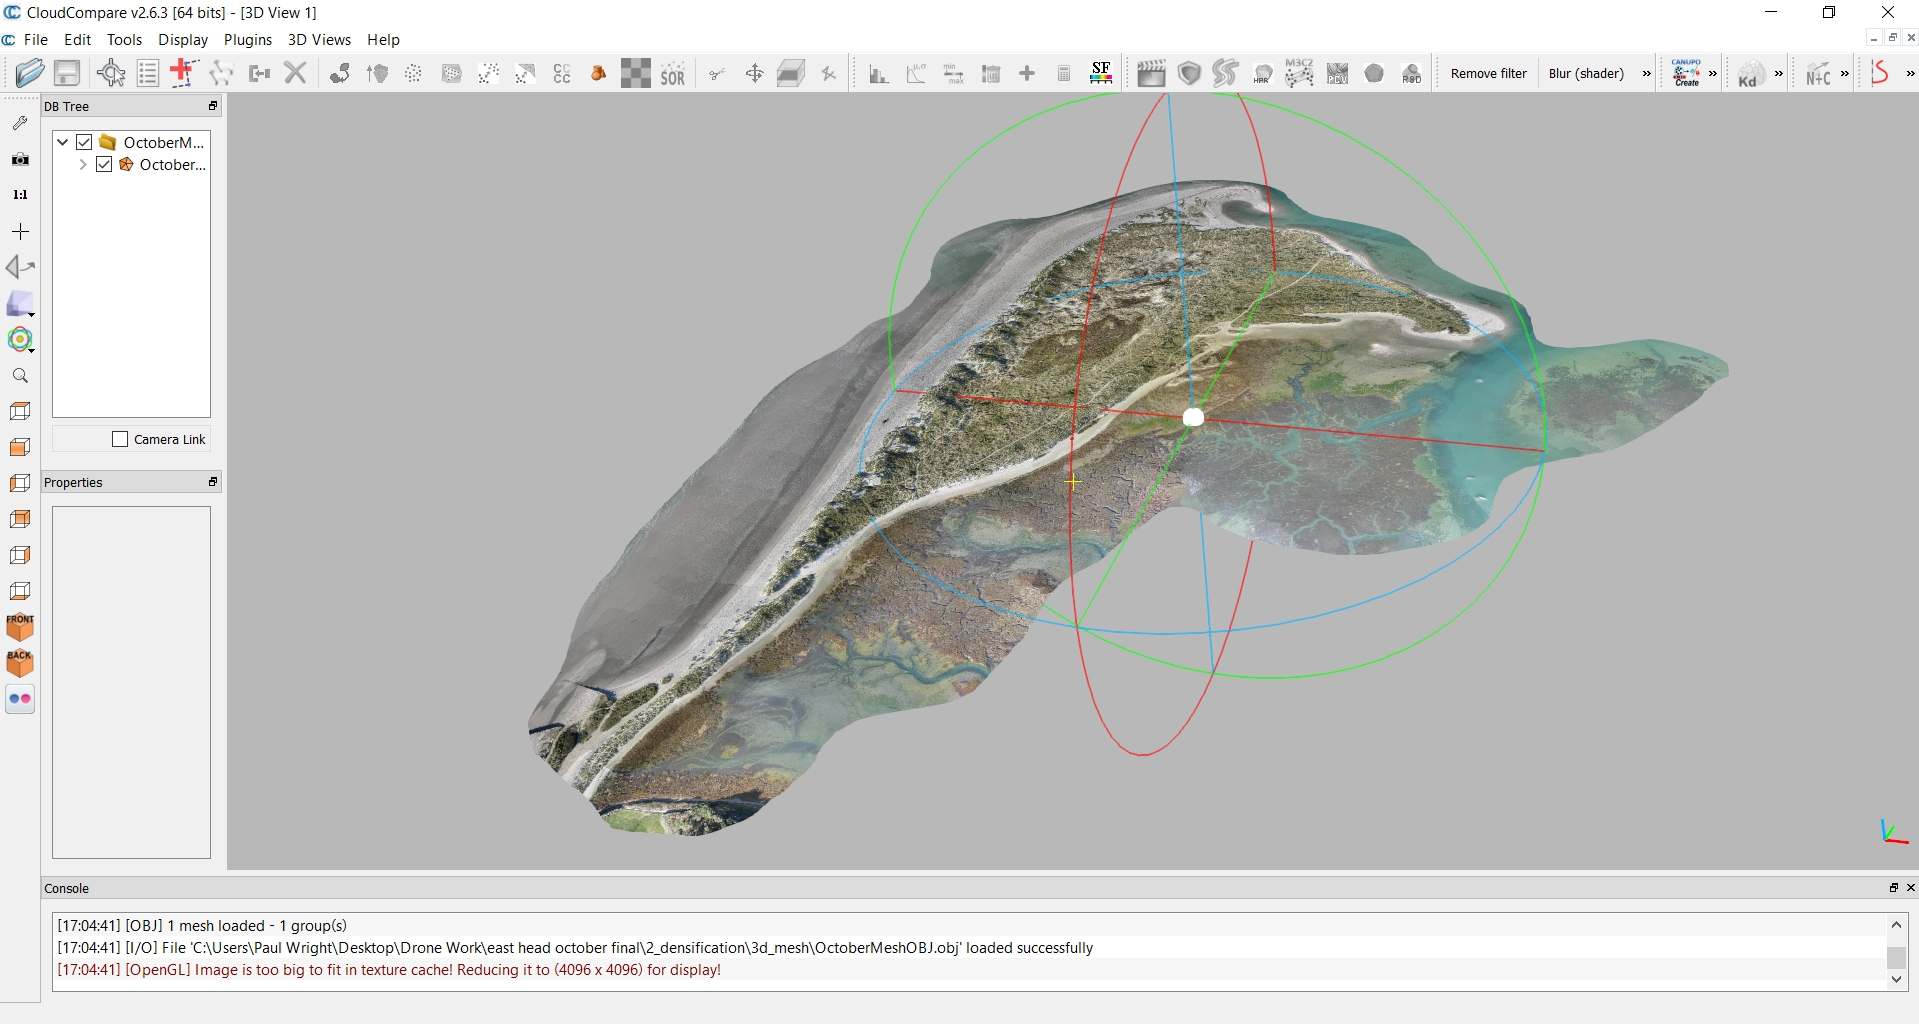Collapse the OctoberM... folder tree node
The width and height of the screenshot is (1919, 1024).
pyautogui.click(x=63, y=142)
